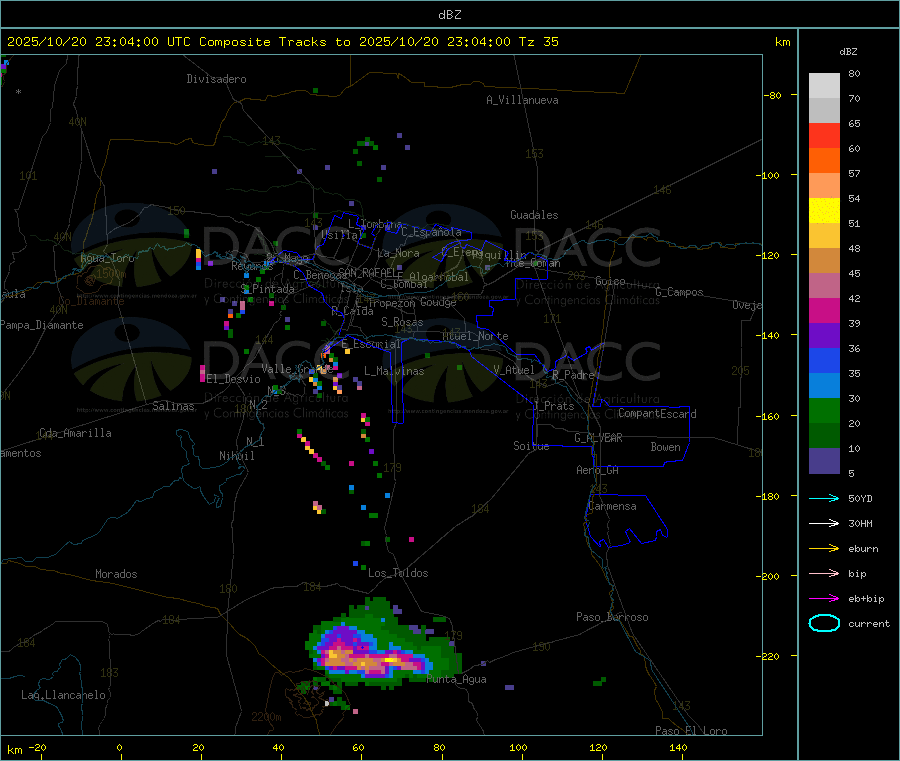Click the 'Carmensa' map label
Image resolution: width=900 pixels, height=761 pixels.
612,506
